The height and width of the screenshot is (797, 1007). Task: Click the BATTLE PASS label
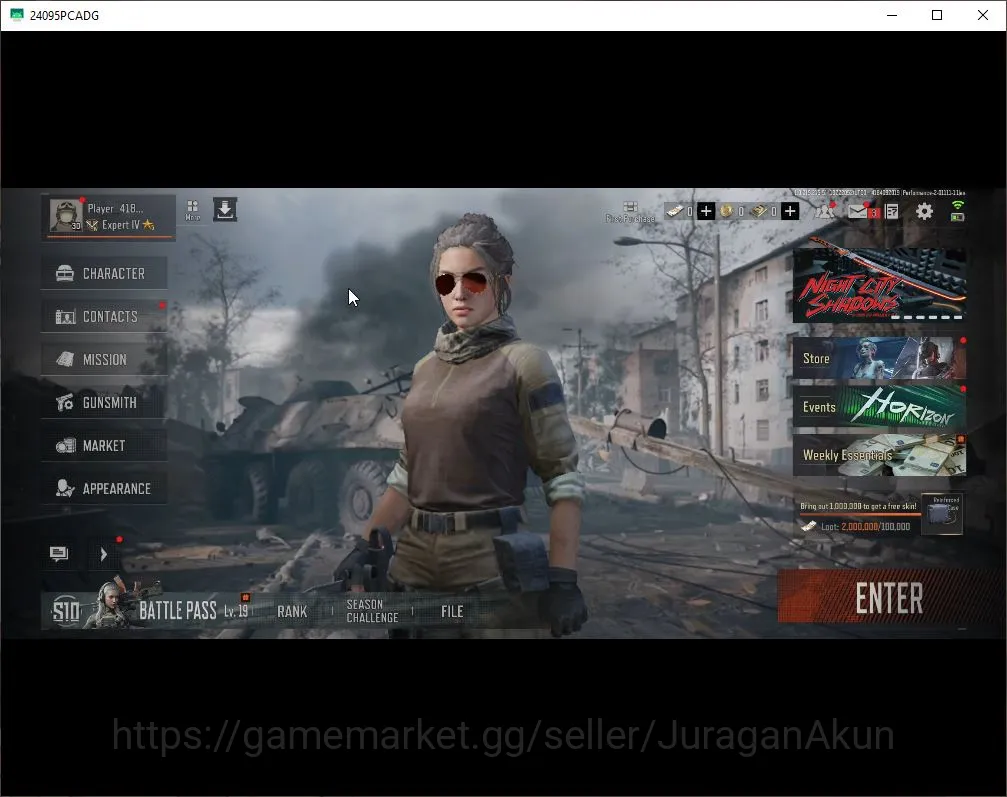click(x=178, y=611)
